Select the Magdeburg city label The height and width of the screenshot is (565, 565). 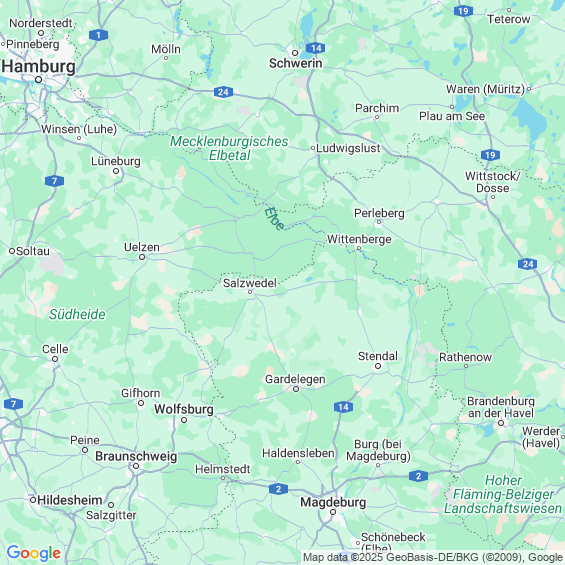pyautogui.click(x=333, y=502)
